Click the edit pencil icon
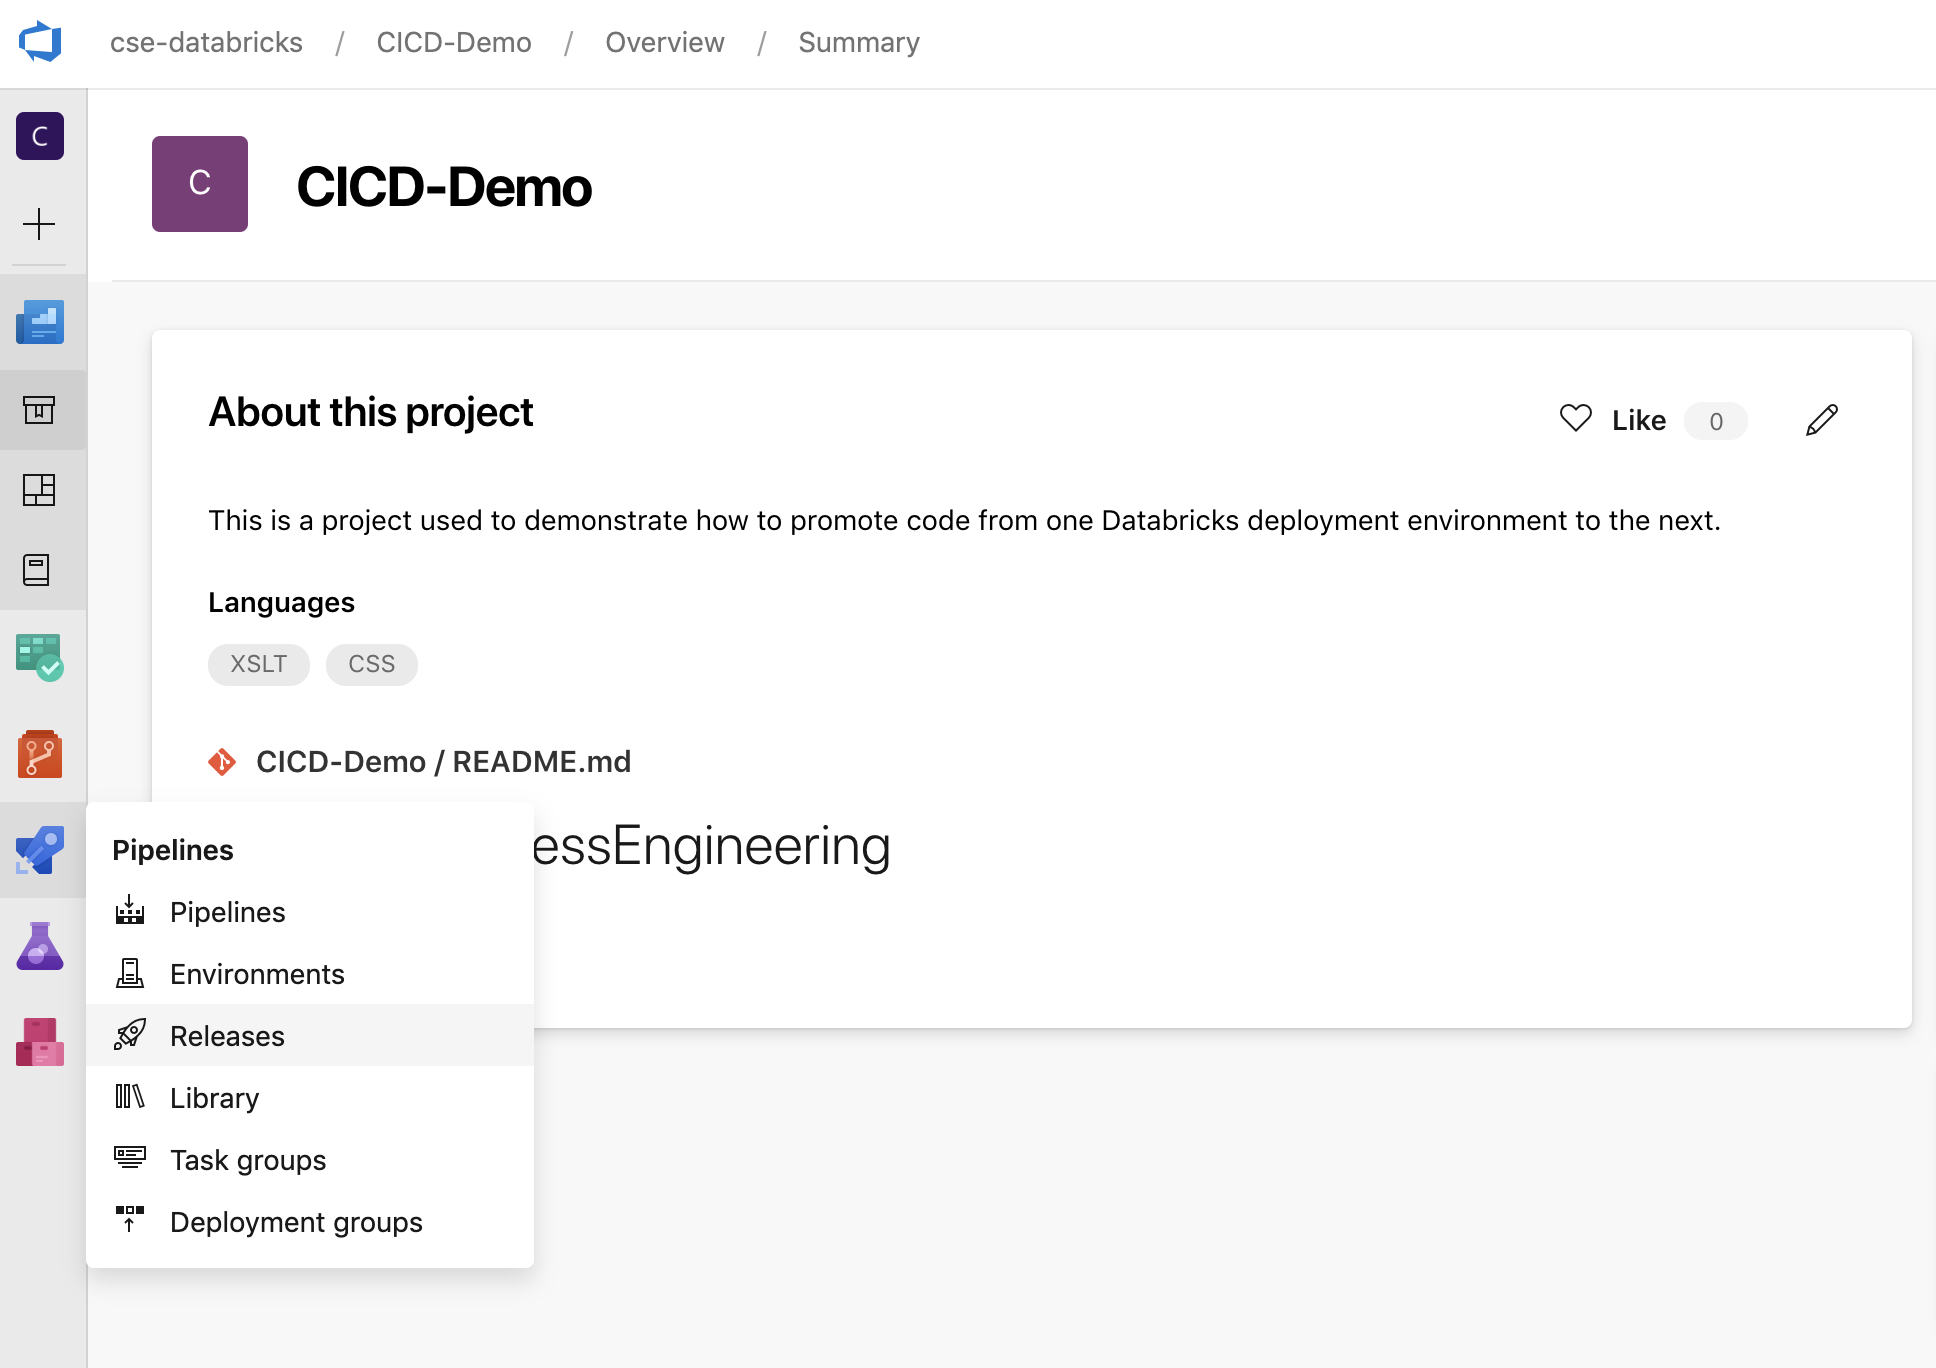Viewport: 1936px width, 1368px height. click(x=1822, y=420)
